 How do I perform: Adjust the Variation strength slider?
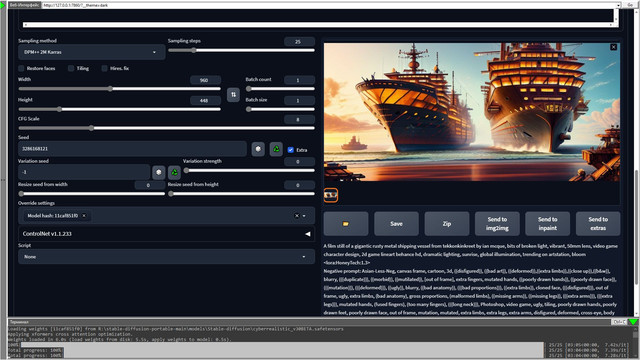click(249, 170)
